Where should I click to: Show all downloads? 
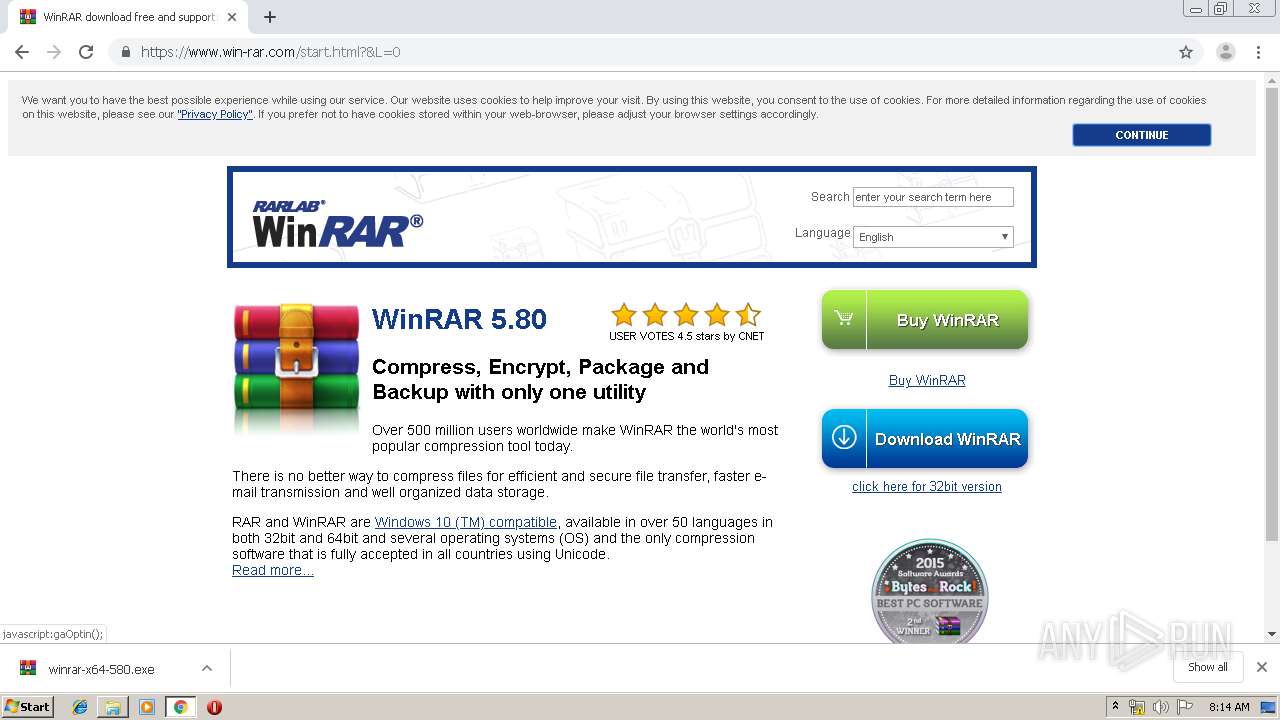pyautogui.click(x=1207, y=667)
